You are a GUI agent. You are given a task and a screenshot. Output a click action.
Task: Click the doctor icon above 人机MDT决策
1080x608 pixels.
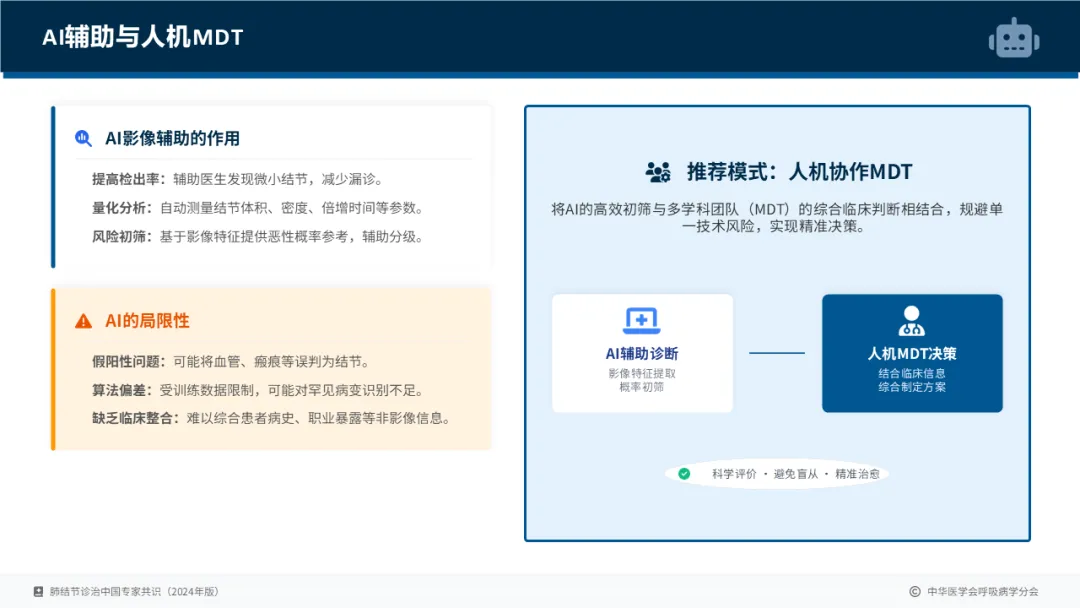click(x=911, y=320)
